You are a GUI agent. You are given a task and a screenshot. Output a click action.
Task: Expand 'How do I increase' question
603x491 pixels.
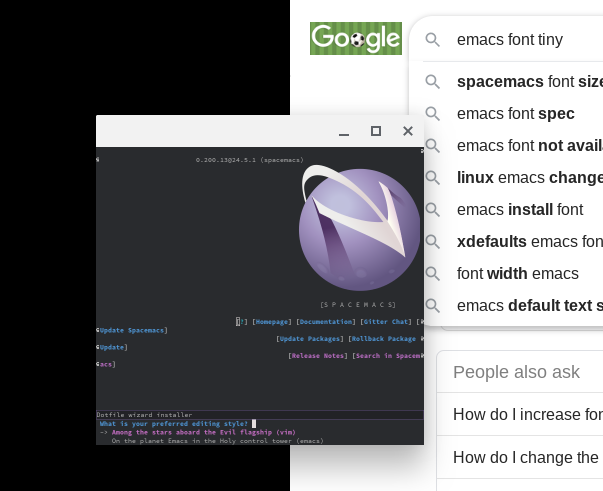click(x=520, y=414)
